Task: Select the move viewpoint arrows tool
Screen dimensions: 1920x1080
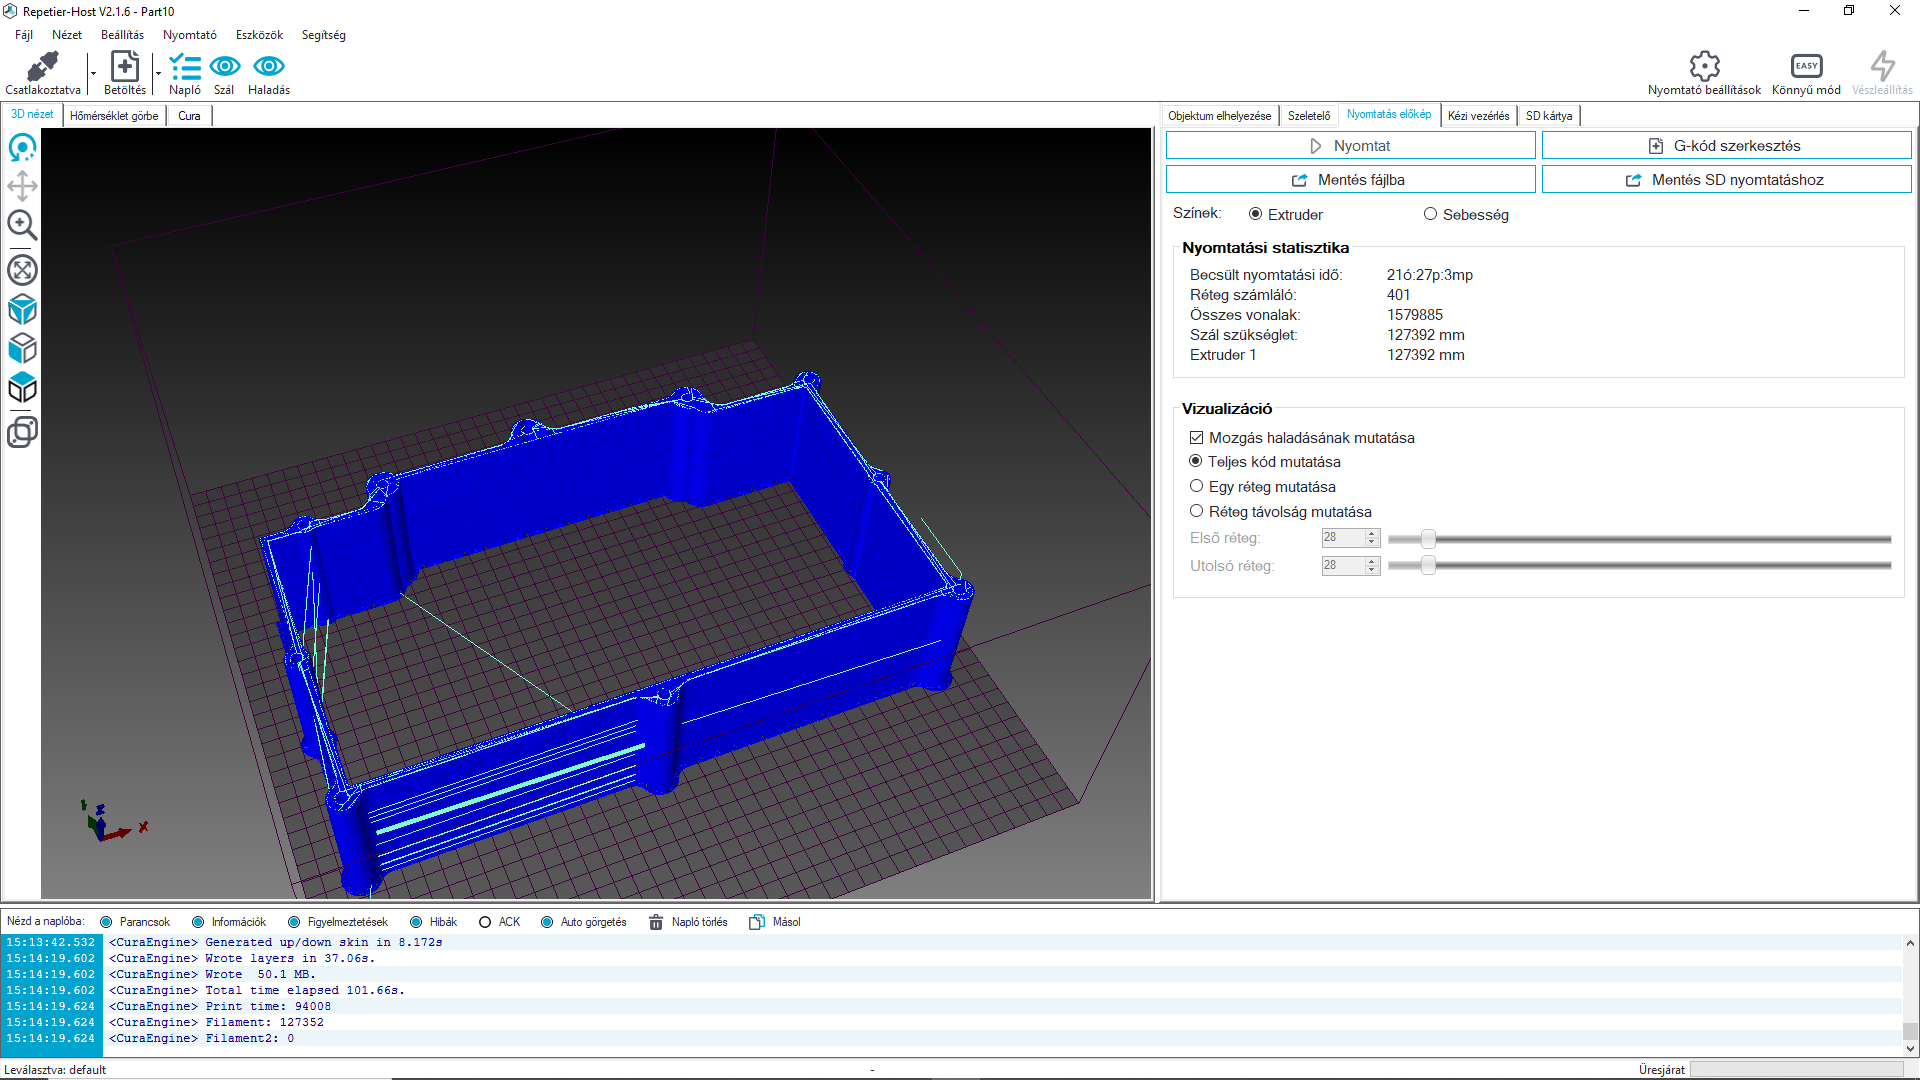Action: 22,186
